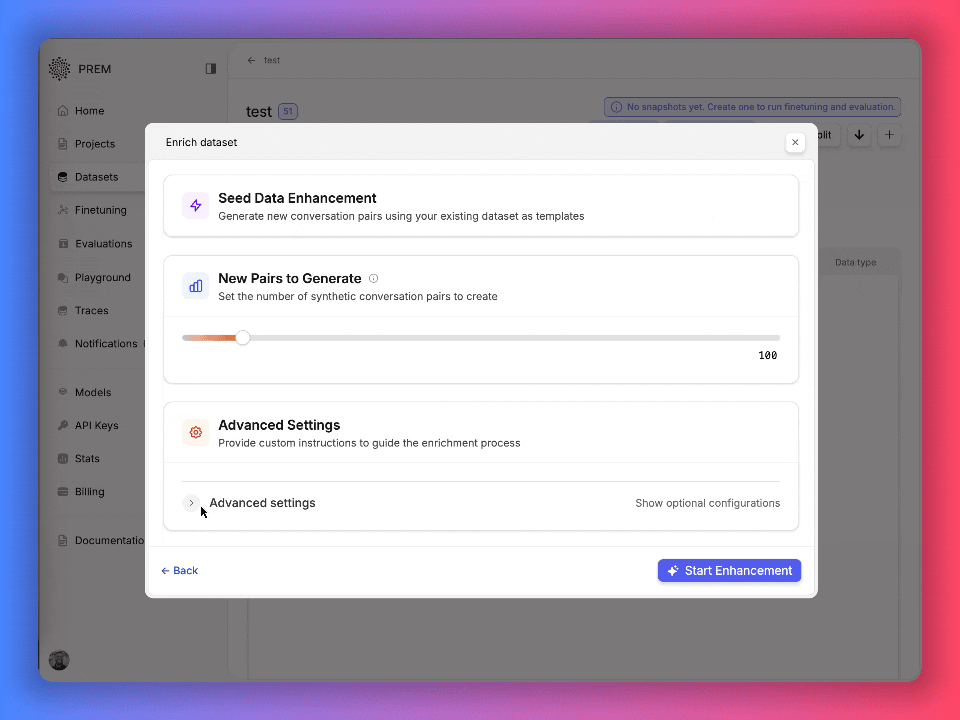
Task: Click the Finetuning icon
Action: click(x=62, y=210)
